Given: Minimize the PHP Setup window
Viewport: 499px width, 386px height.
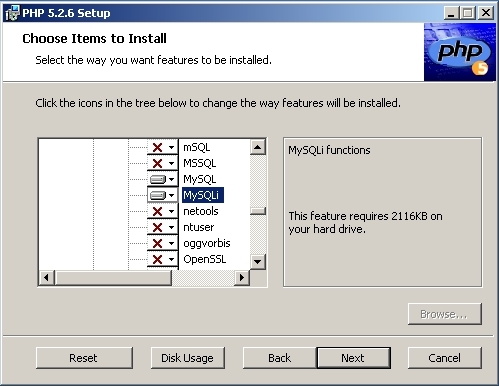Looking at the screenshot, I should pos(452,13).
